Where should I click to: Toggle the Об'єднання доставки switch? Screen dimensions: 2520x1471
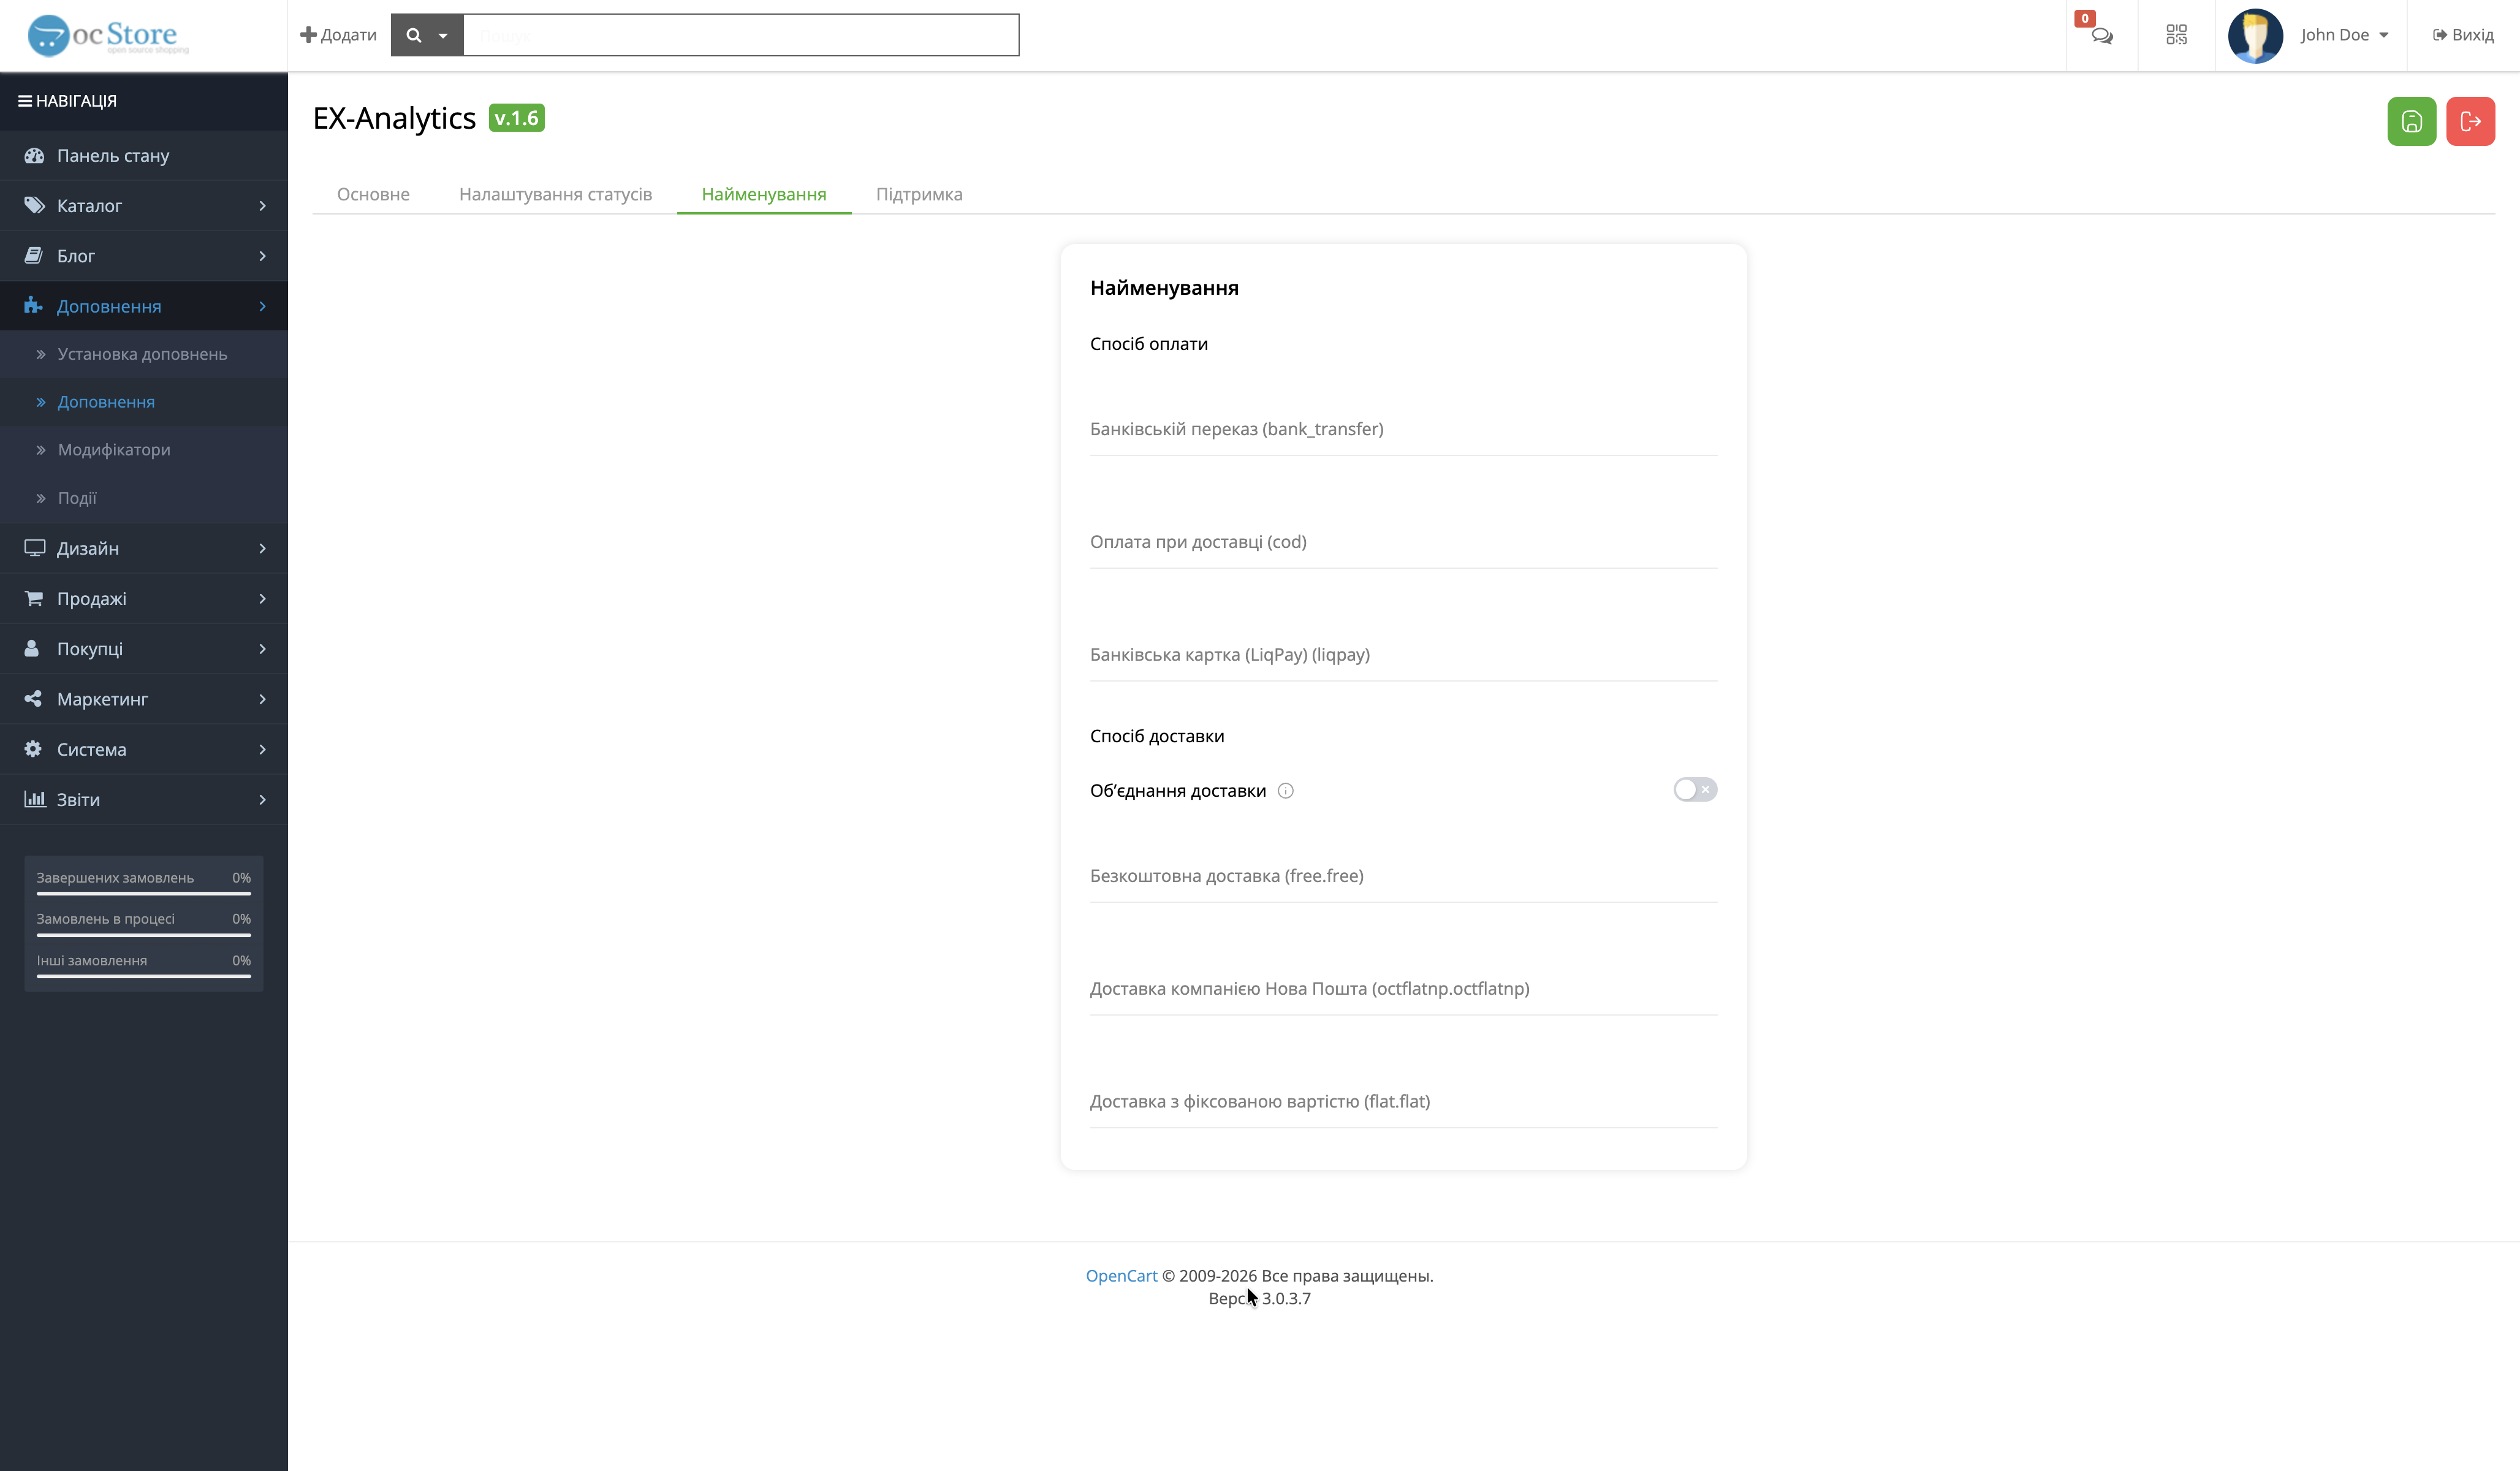[x=1694, y=790]
